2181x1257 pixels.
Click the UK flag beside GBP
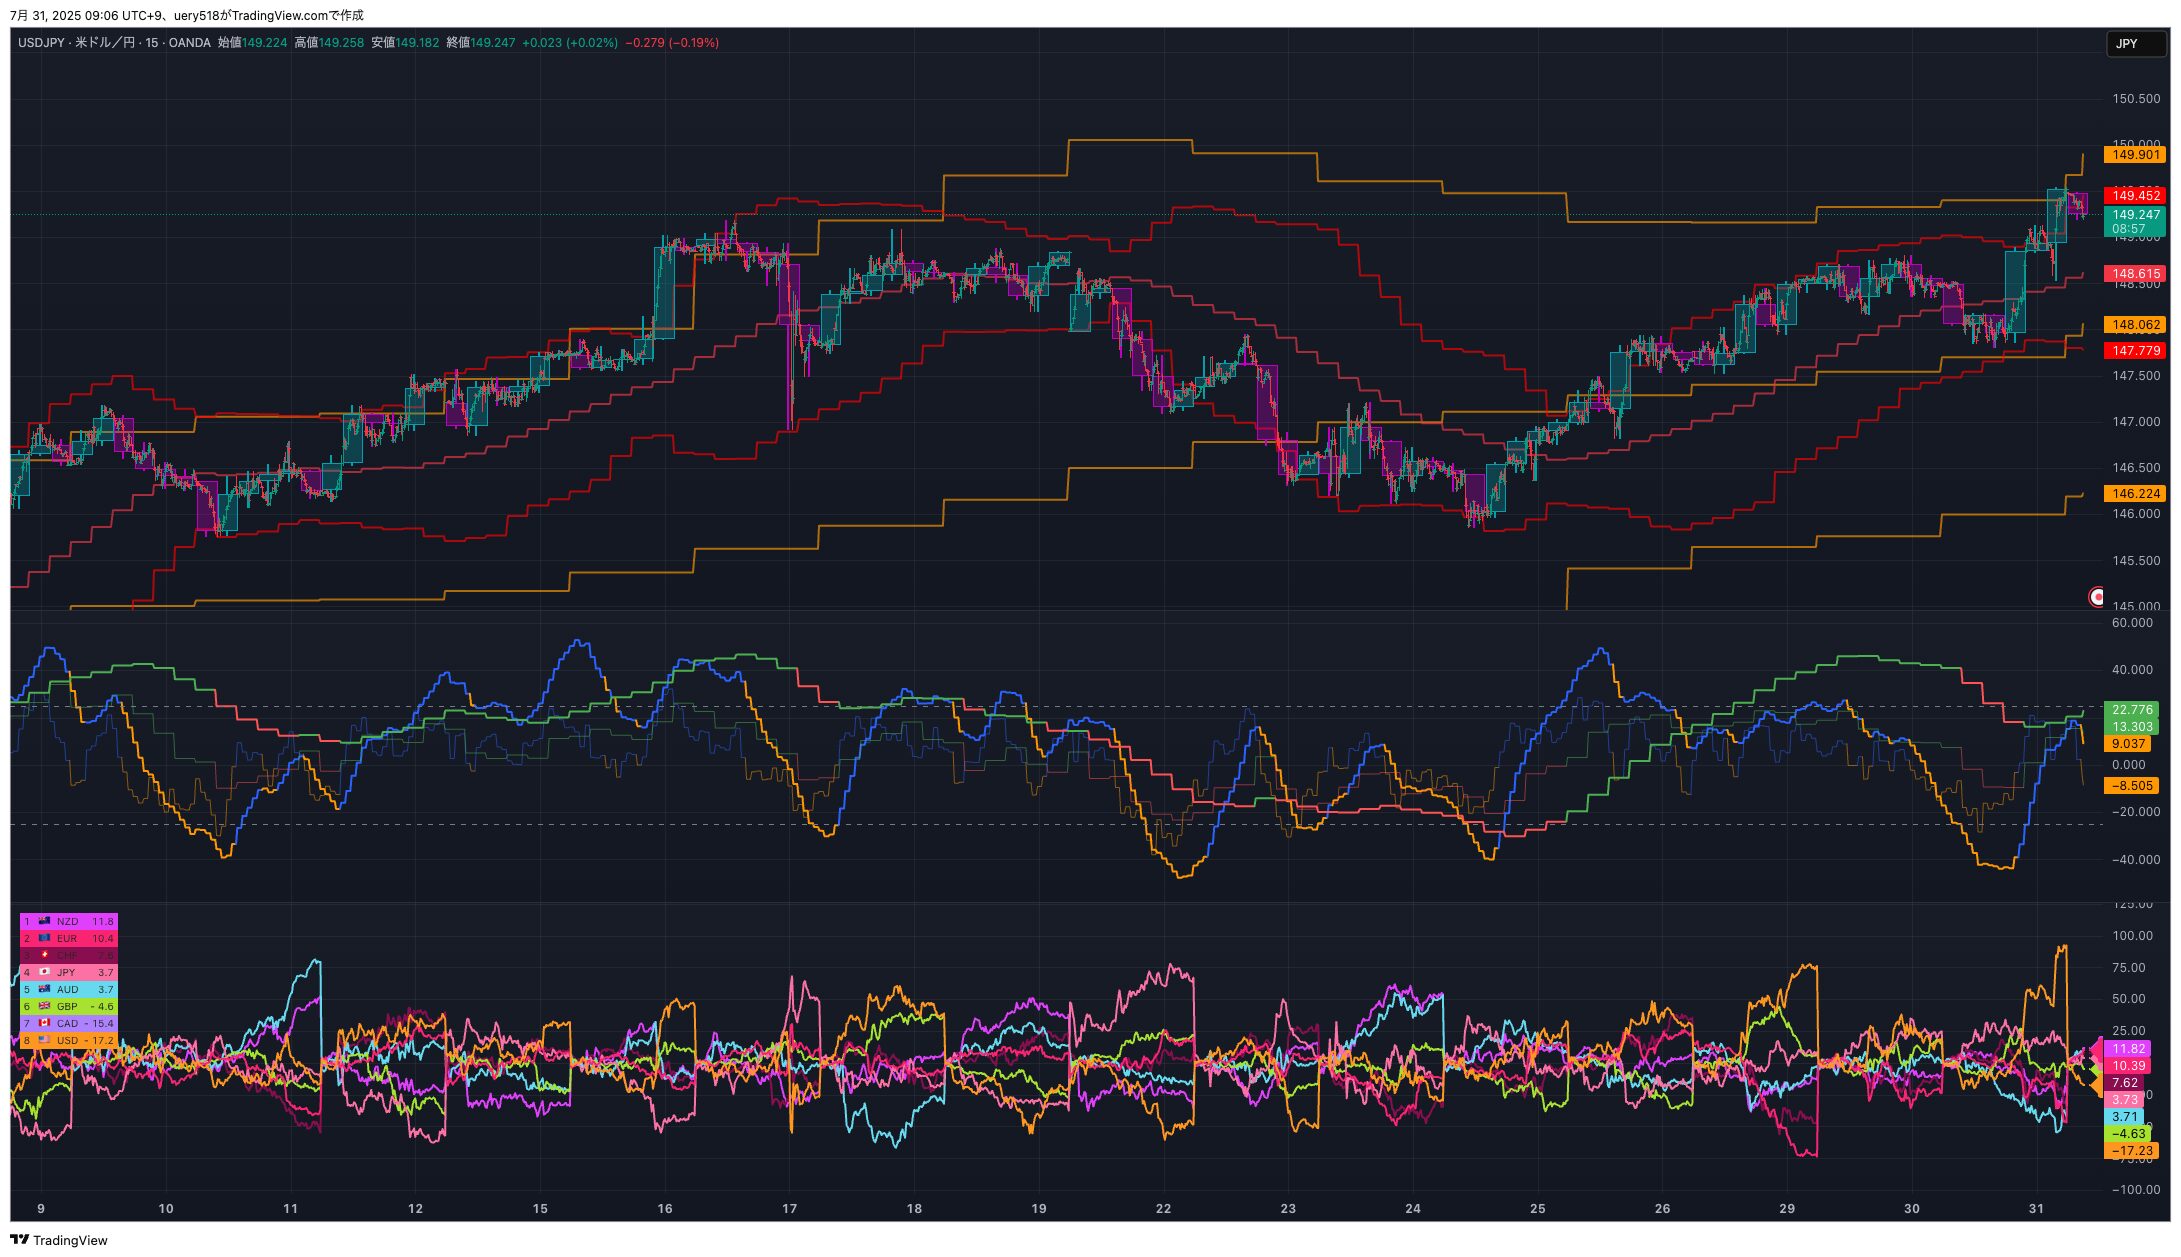click(44, 1006)
